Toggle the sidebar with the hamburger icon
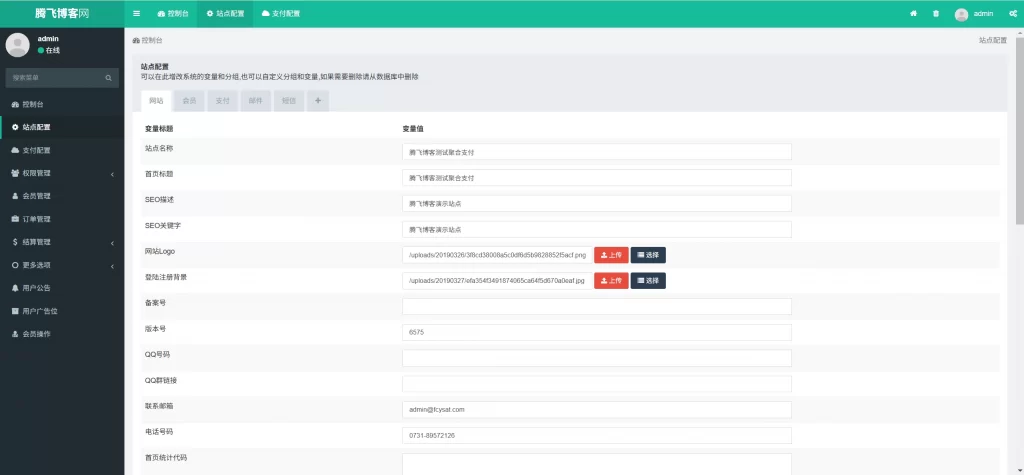The height and width of the screenshot is (475, 1024). pyautogui.click(x=136, y=14)
